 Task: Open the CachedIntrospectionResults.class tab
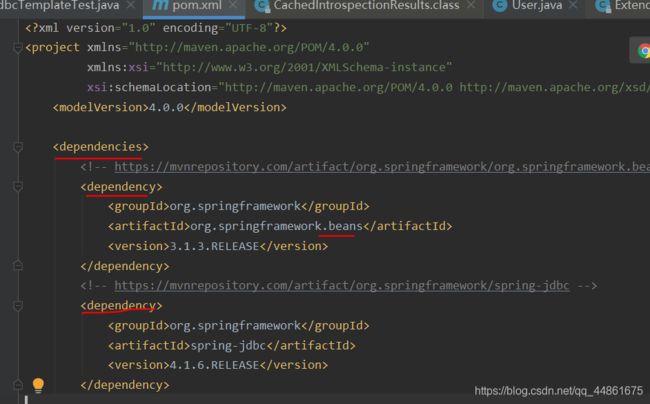pyautogui.click(x=366, y=6)
